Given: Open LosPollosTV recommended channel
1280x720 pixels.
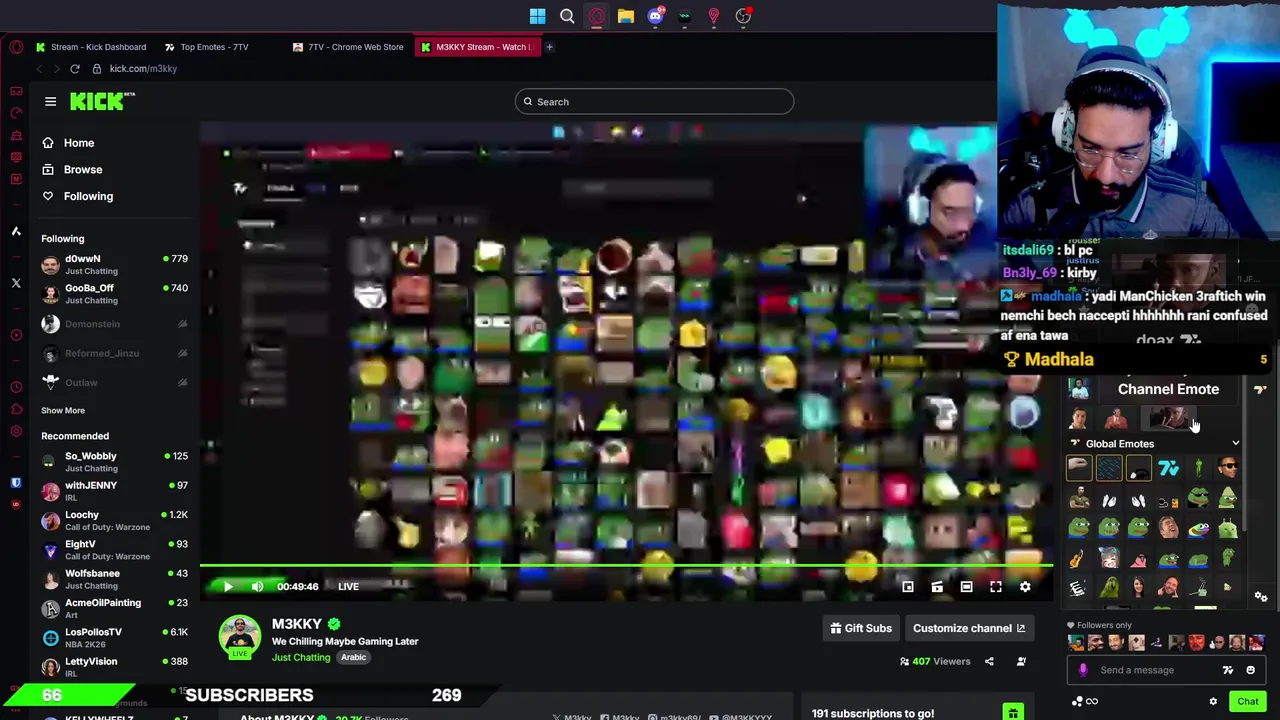Looking at the screenshot, I should 114,638.
